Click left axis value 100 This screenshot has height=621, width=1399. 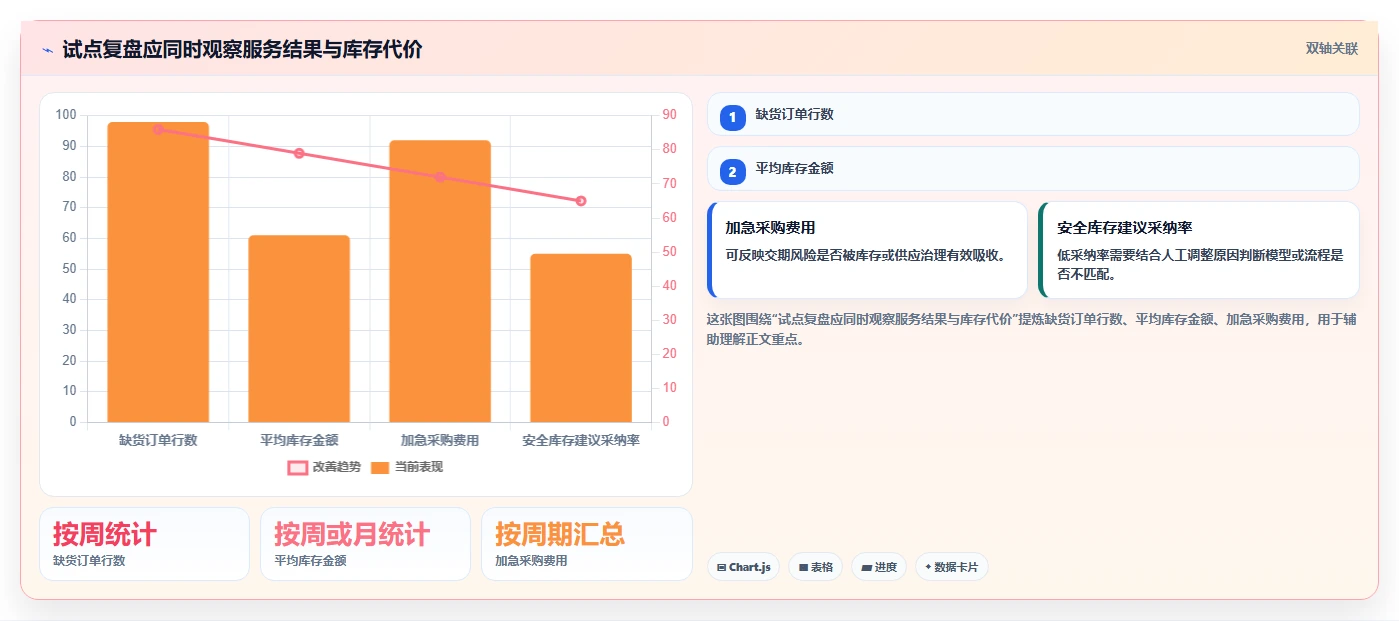tap(66, 115)
